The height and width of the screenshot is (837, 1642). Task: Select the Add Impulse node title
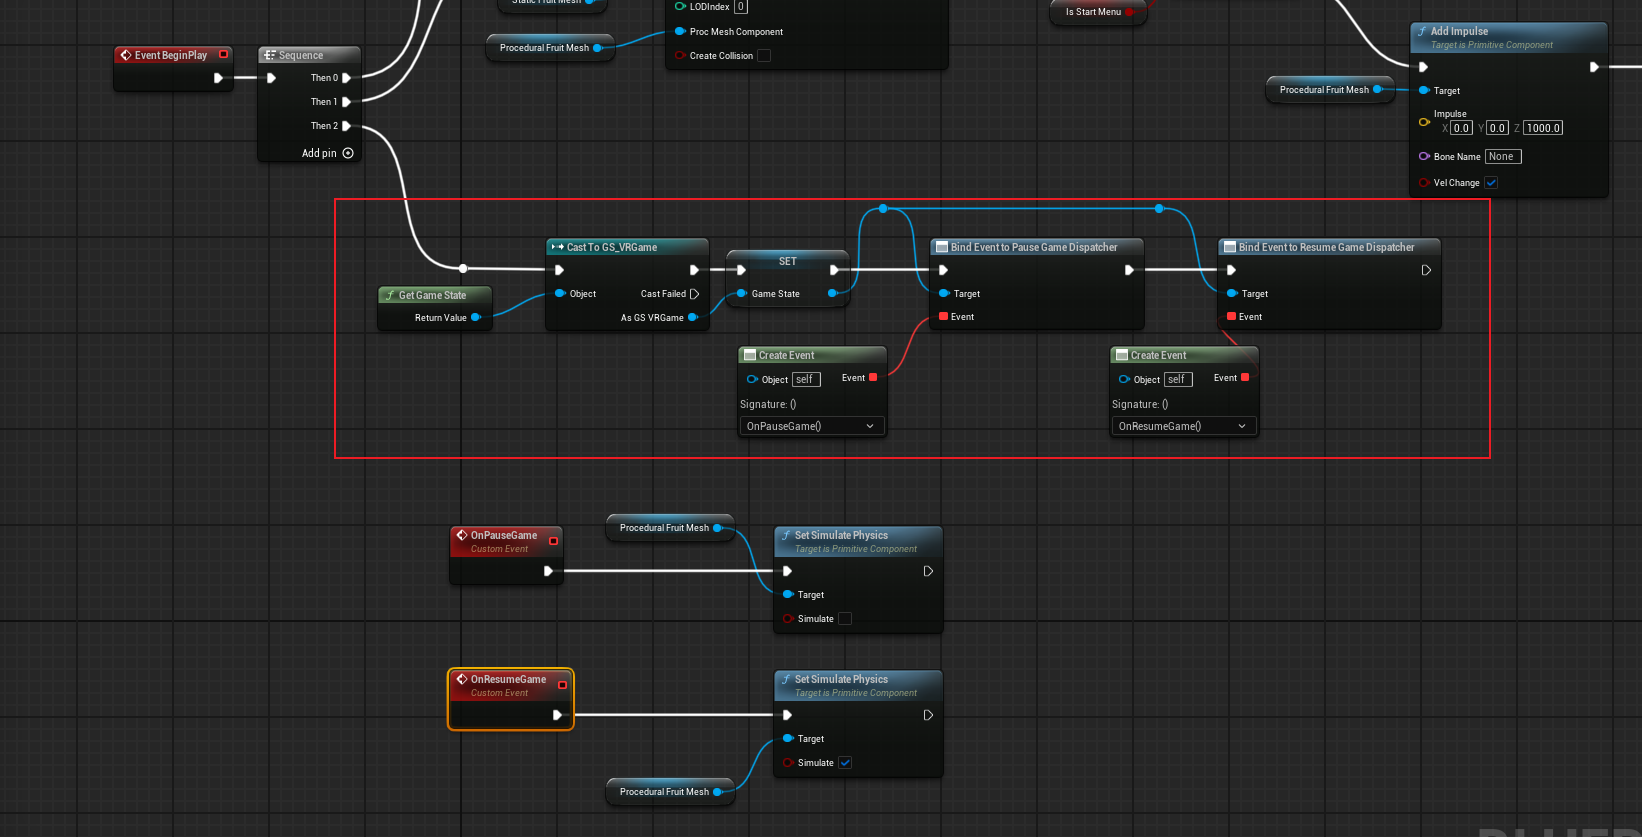[1459, 31]
